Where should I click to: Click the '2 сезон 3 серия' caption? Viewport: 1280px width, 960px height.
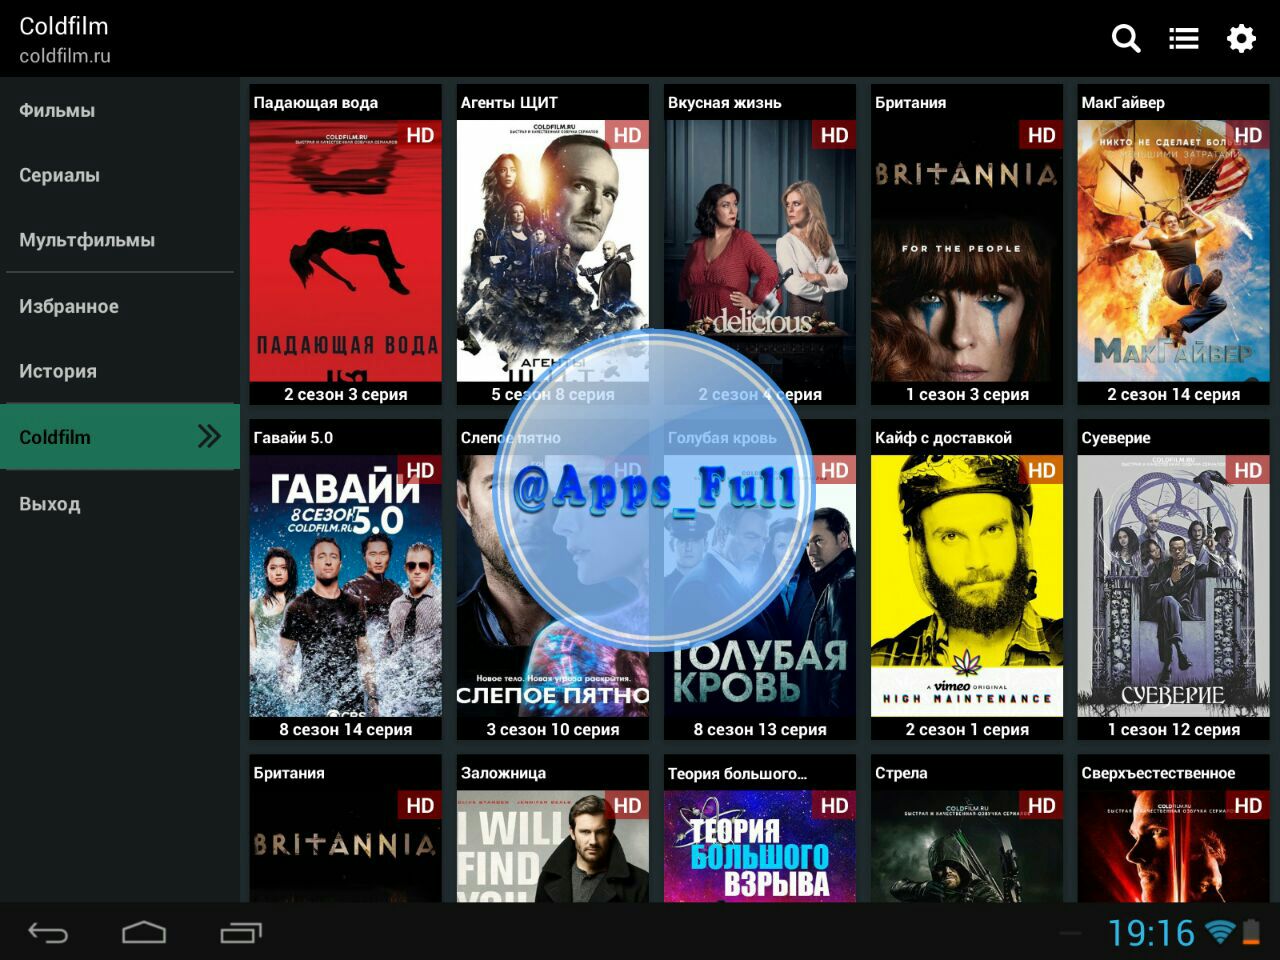click(345, 394)
